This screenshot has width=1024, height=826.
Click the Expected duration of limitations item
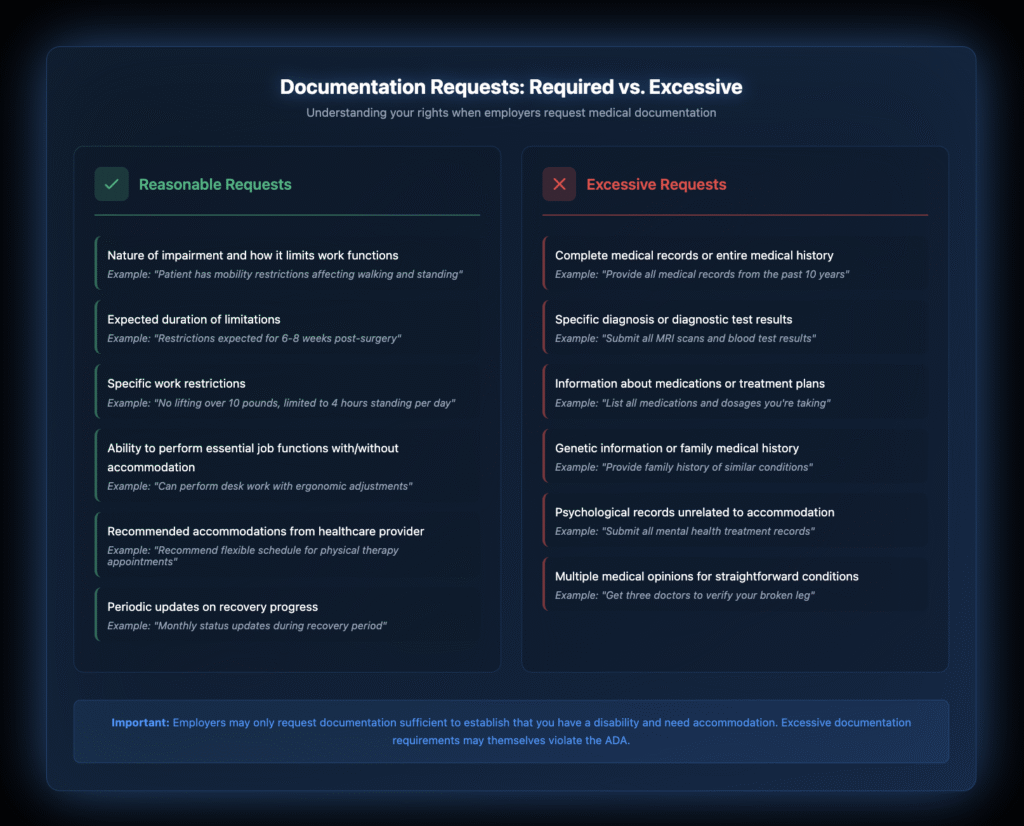(194, 320)
